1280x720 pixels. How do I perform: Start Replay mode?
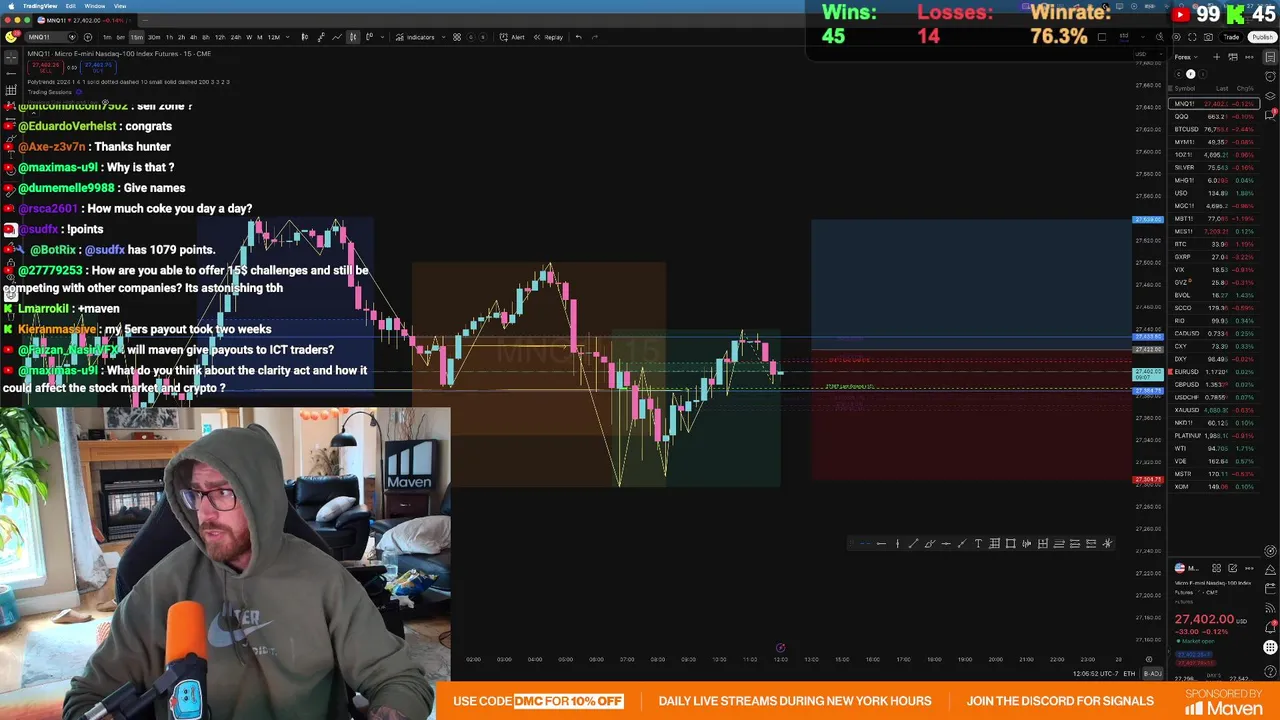pos(548,37)
